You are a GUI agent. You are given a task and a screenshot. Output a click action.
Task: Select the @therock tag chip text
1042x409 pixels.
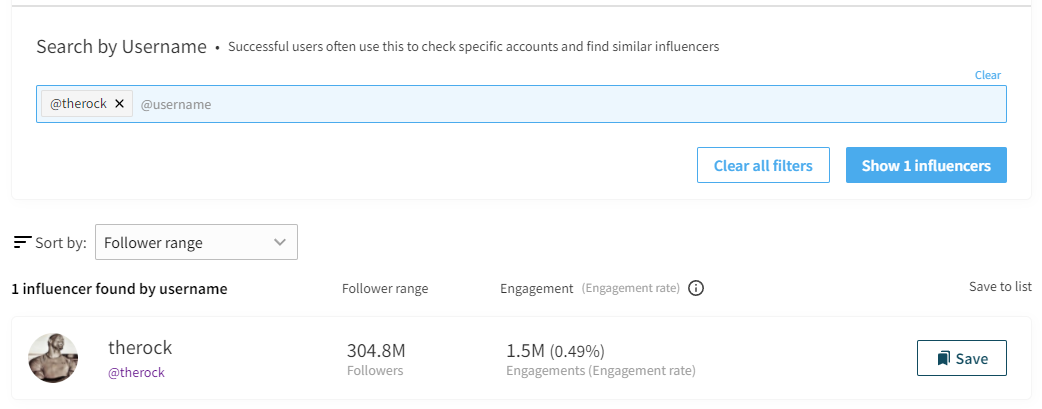pos(78,104)
